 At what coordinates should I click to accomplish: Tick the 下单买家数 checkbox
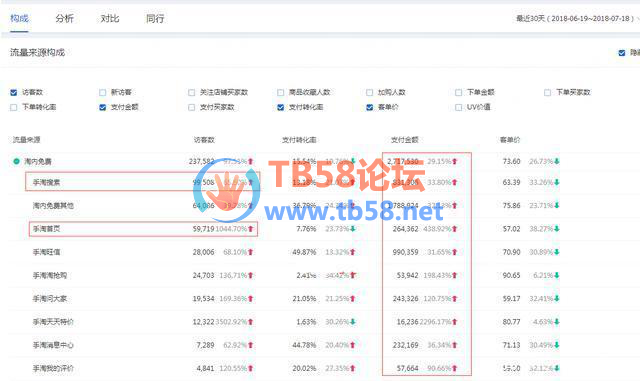click(547, 92)
